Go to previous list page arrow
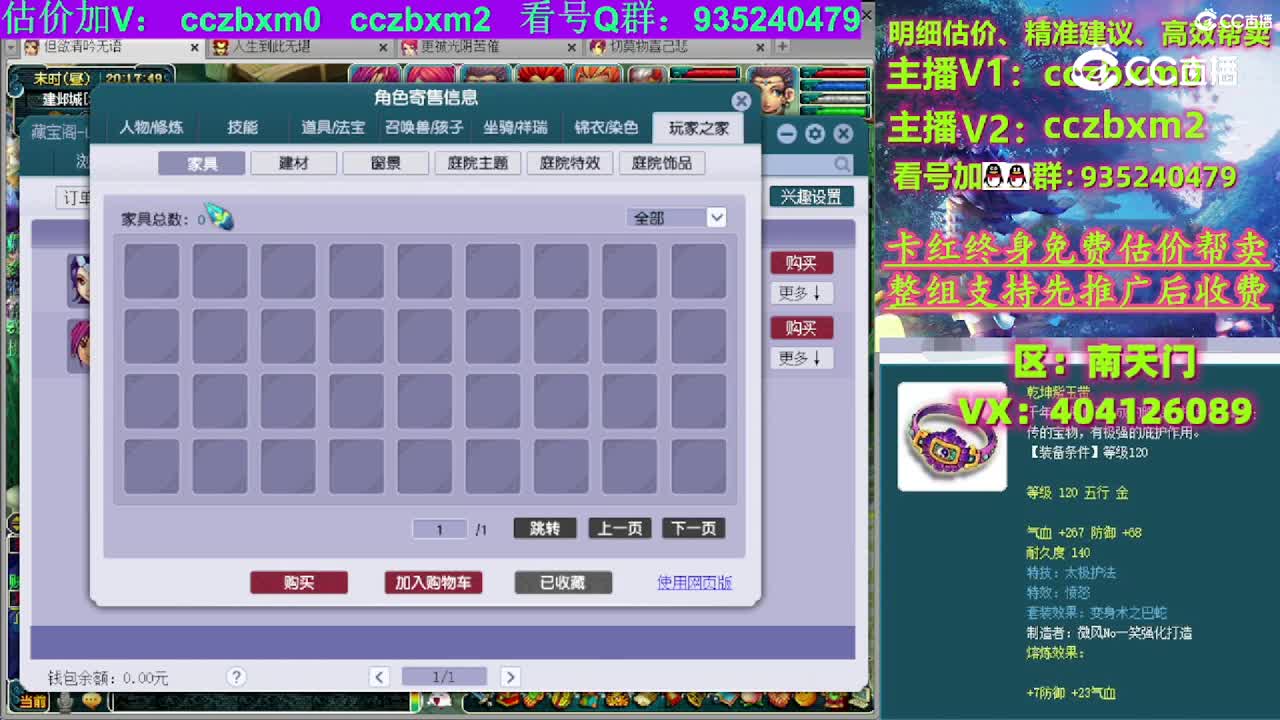 [379, 677]
